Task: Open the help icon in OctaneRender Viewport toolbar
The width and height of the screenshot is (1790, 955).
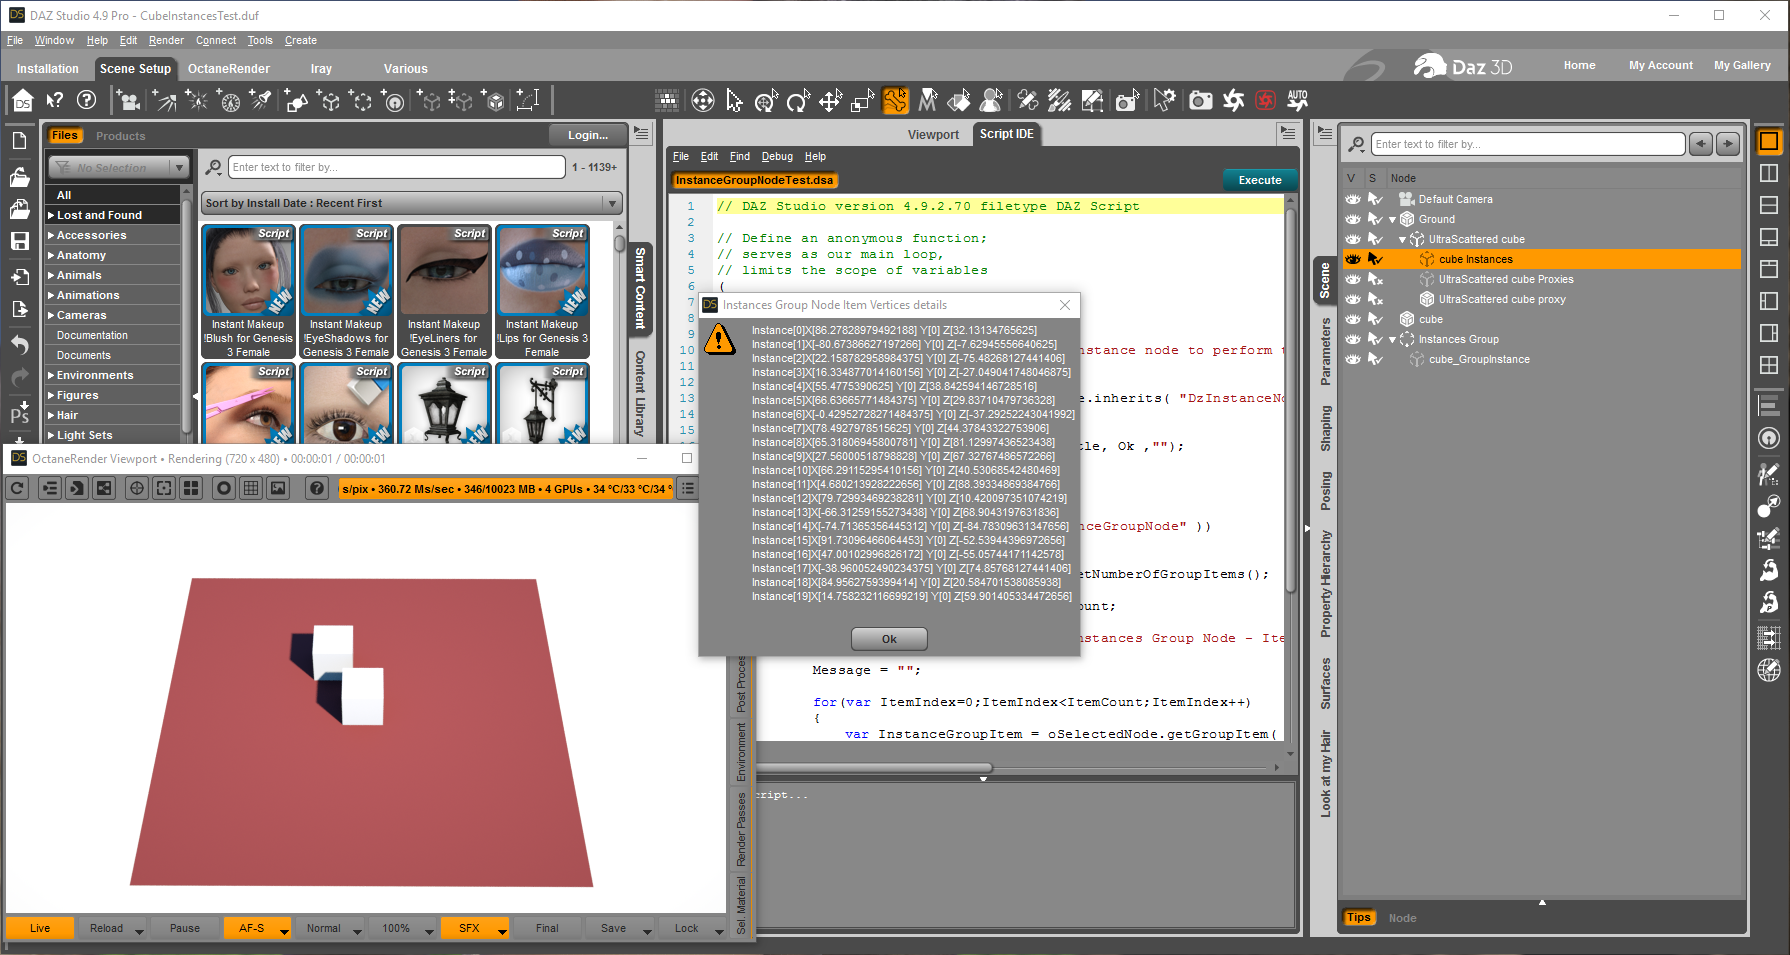Action: click(317, 488)
